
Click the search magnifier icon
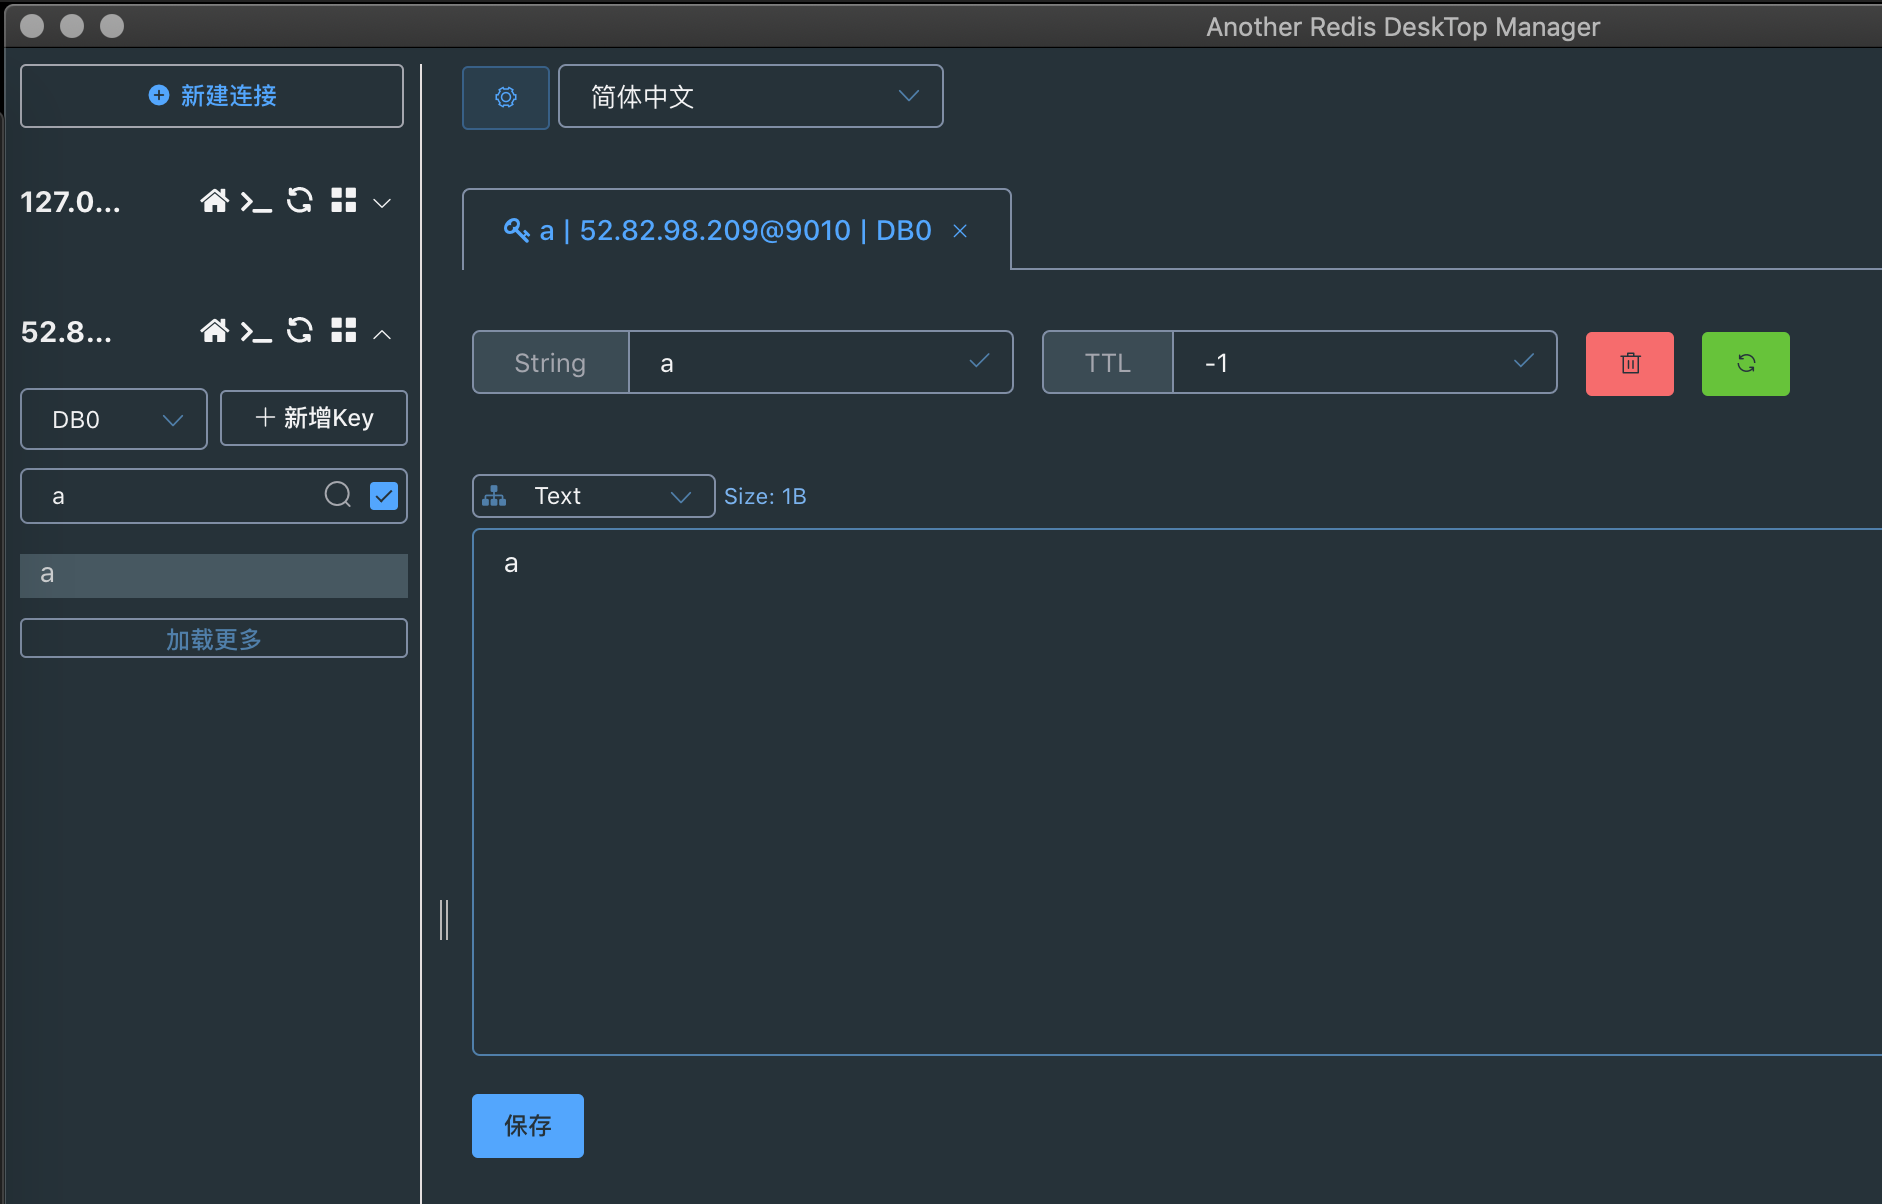point(338,495)
